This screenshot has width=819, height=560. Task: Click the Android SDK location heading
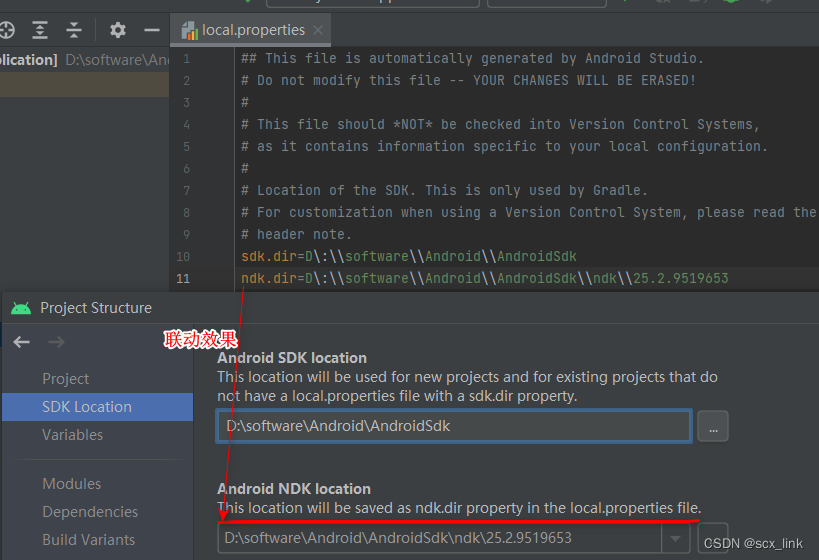(292, 358)
